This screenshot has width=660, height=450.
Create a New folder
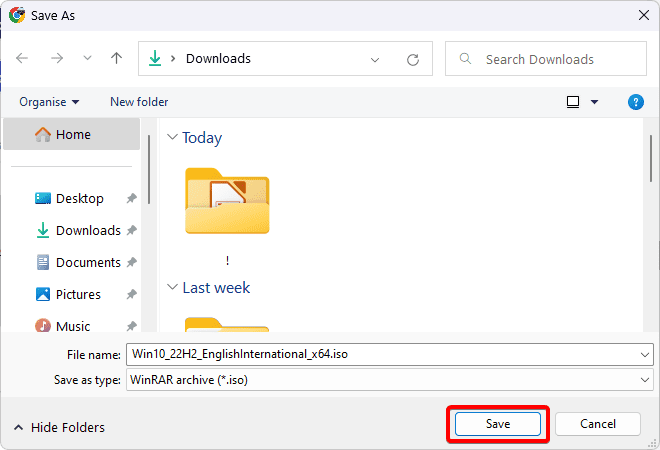point(139,102)
